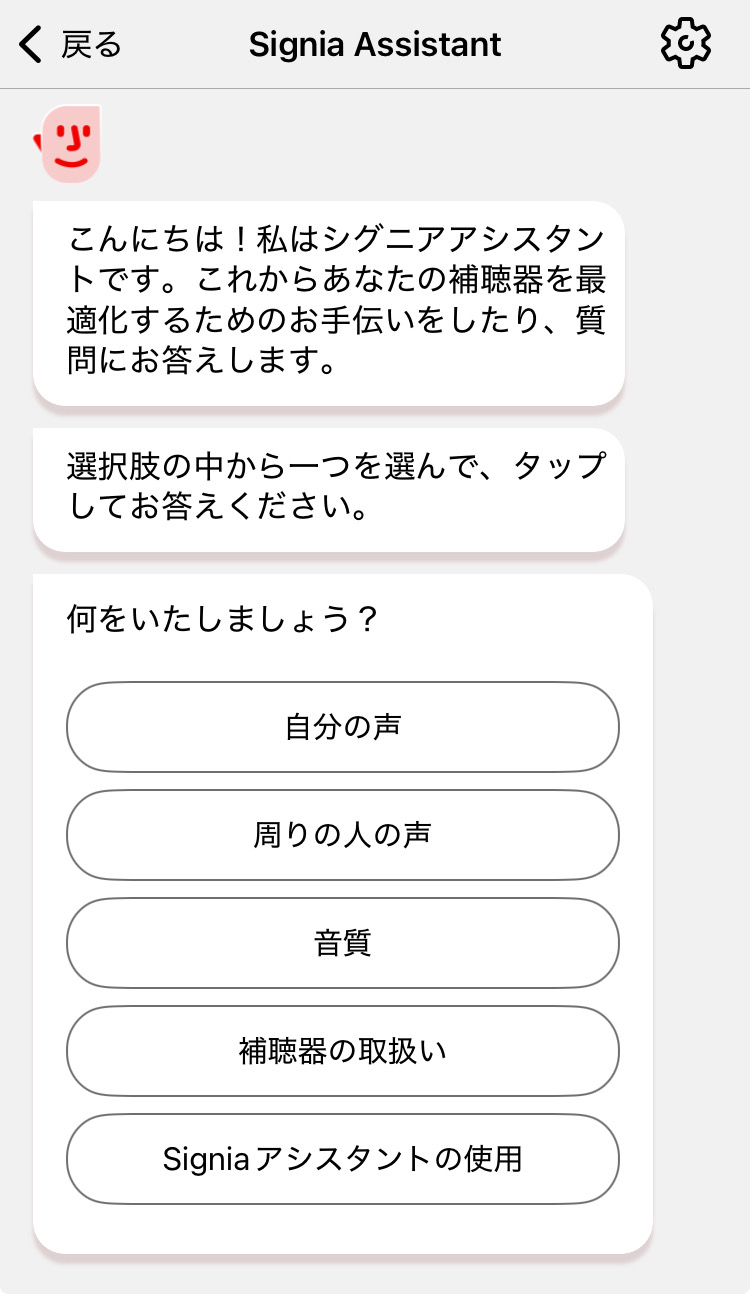
Task: Click blank header space between title and gear
Action: [580, 45]
